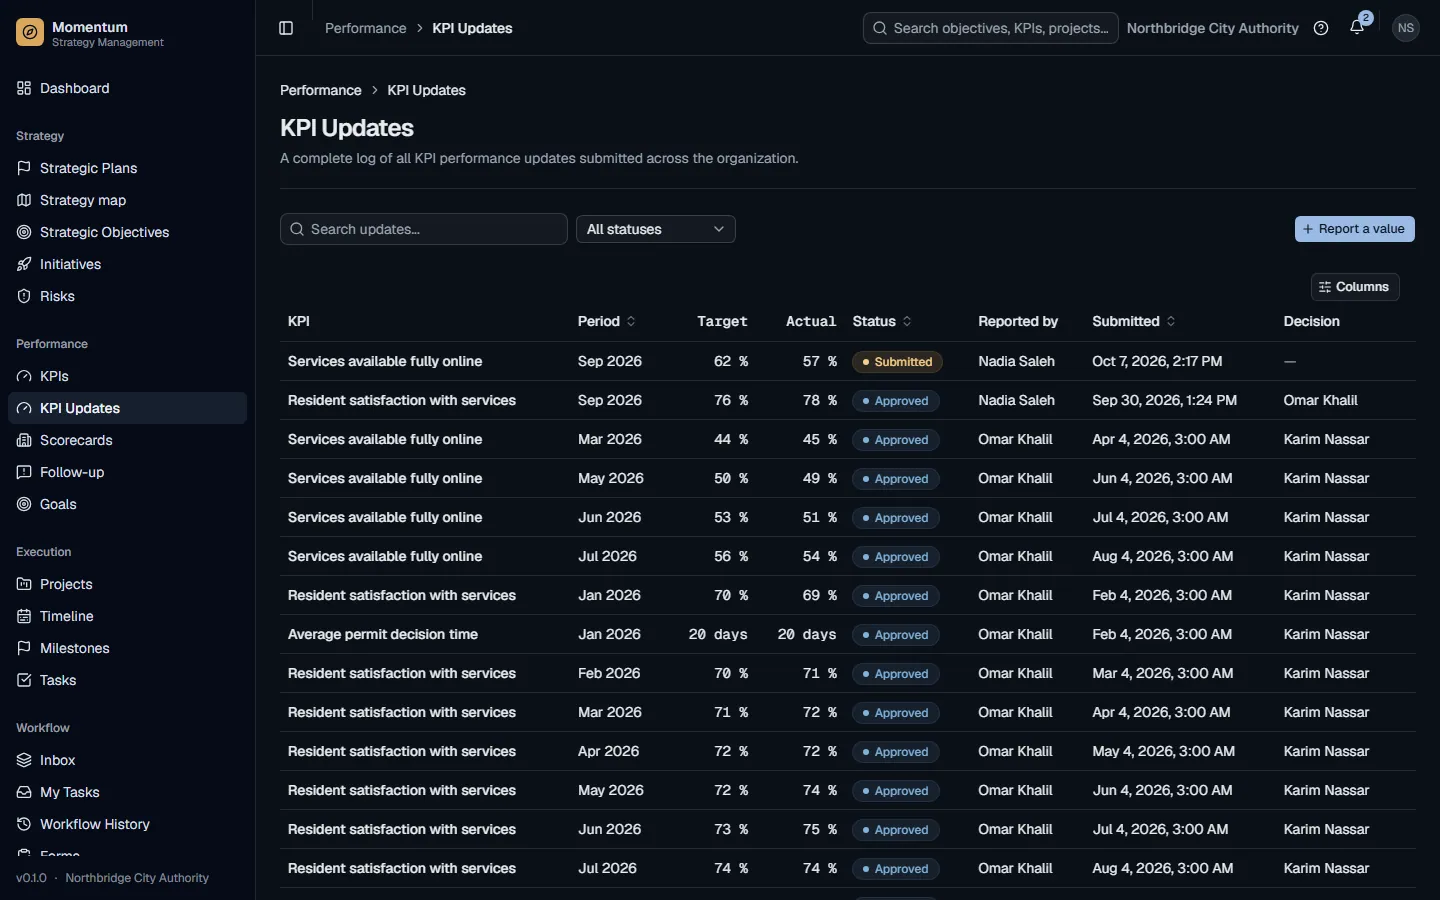Open the NS user avatar menu
1440x900 pixels.
click(1406, 28)
